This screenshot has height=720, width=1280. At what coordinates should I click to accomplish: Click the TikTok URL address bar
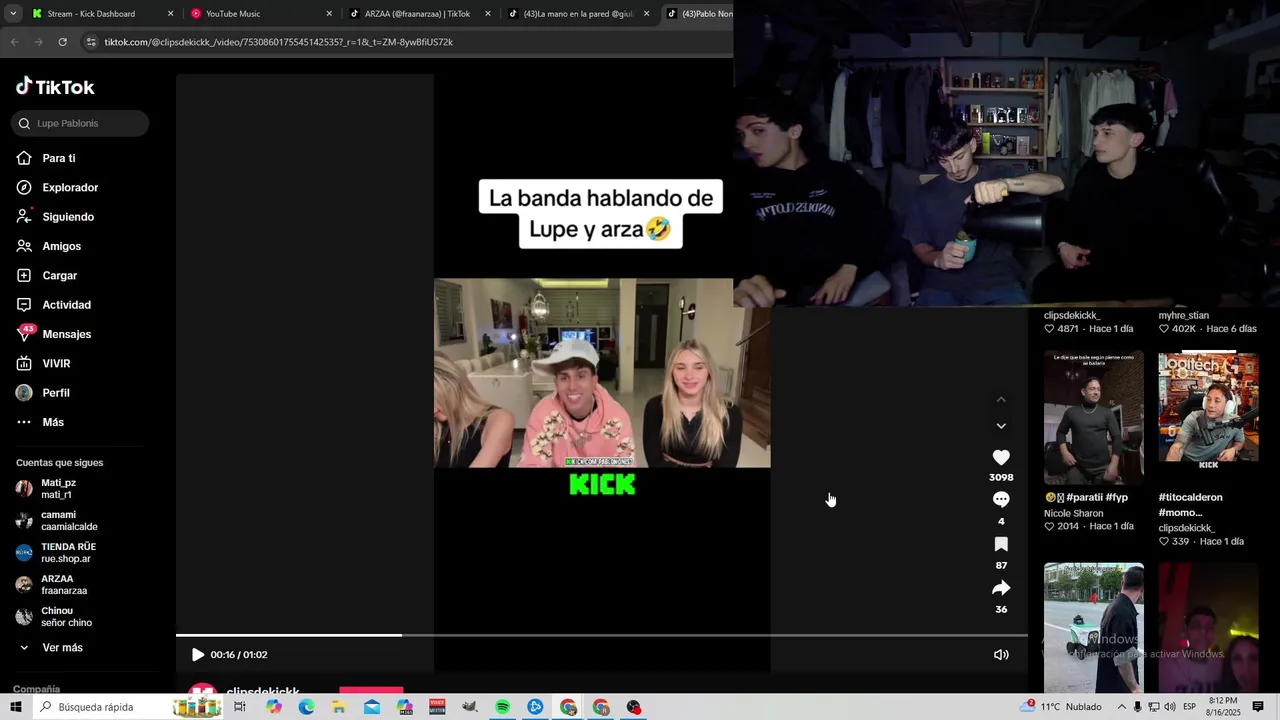[278, 42]
